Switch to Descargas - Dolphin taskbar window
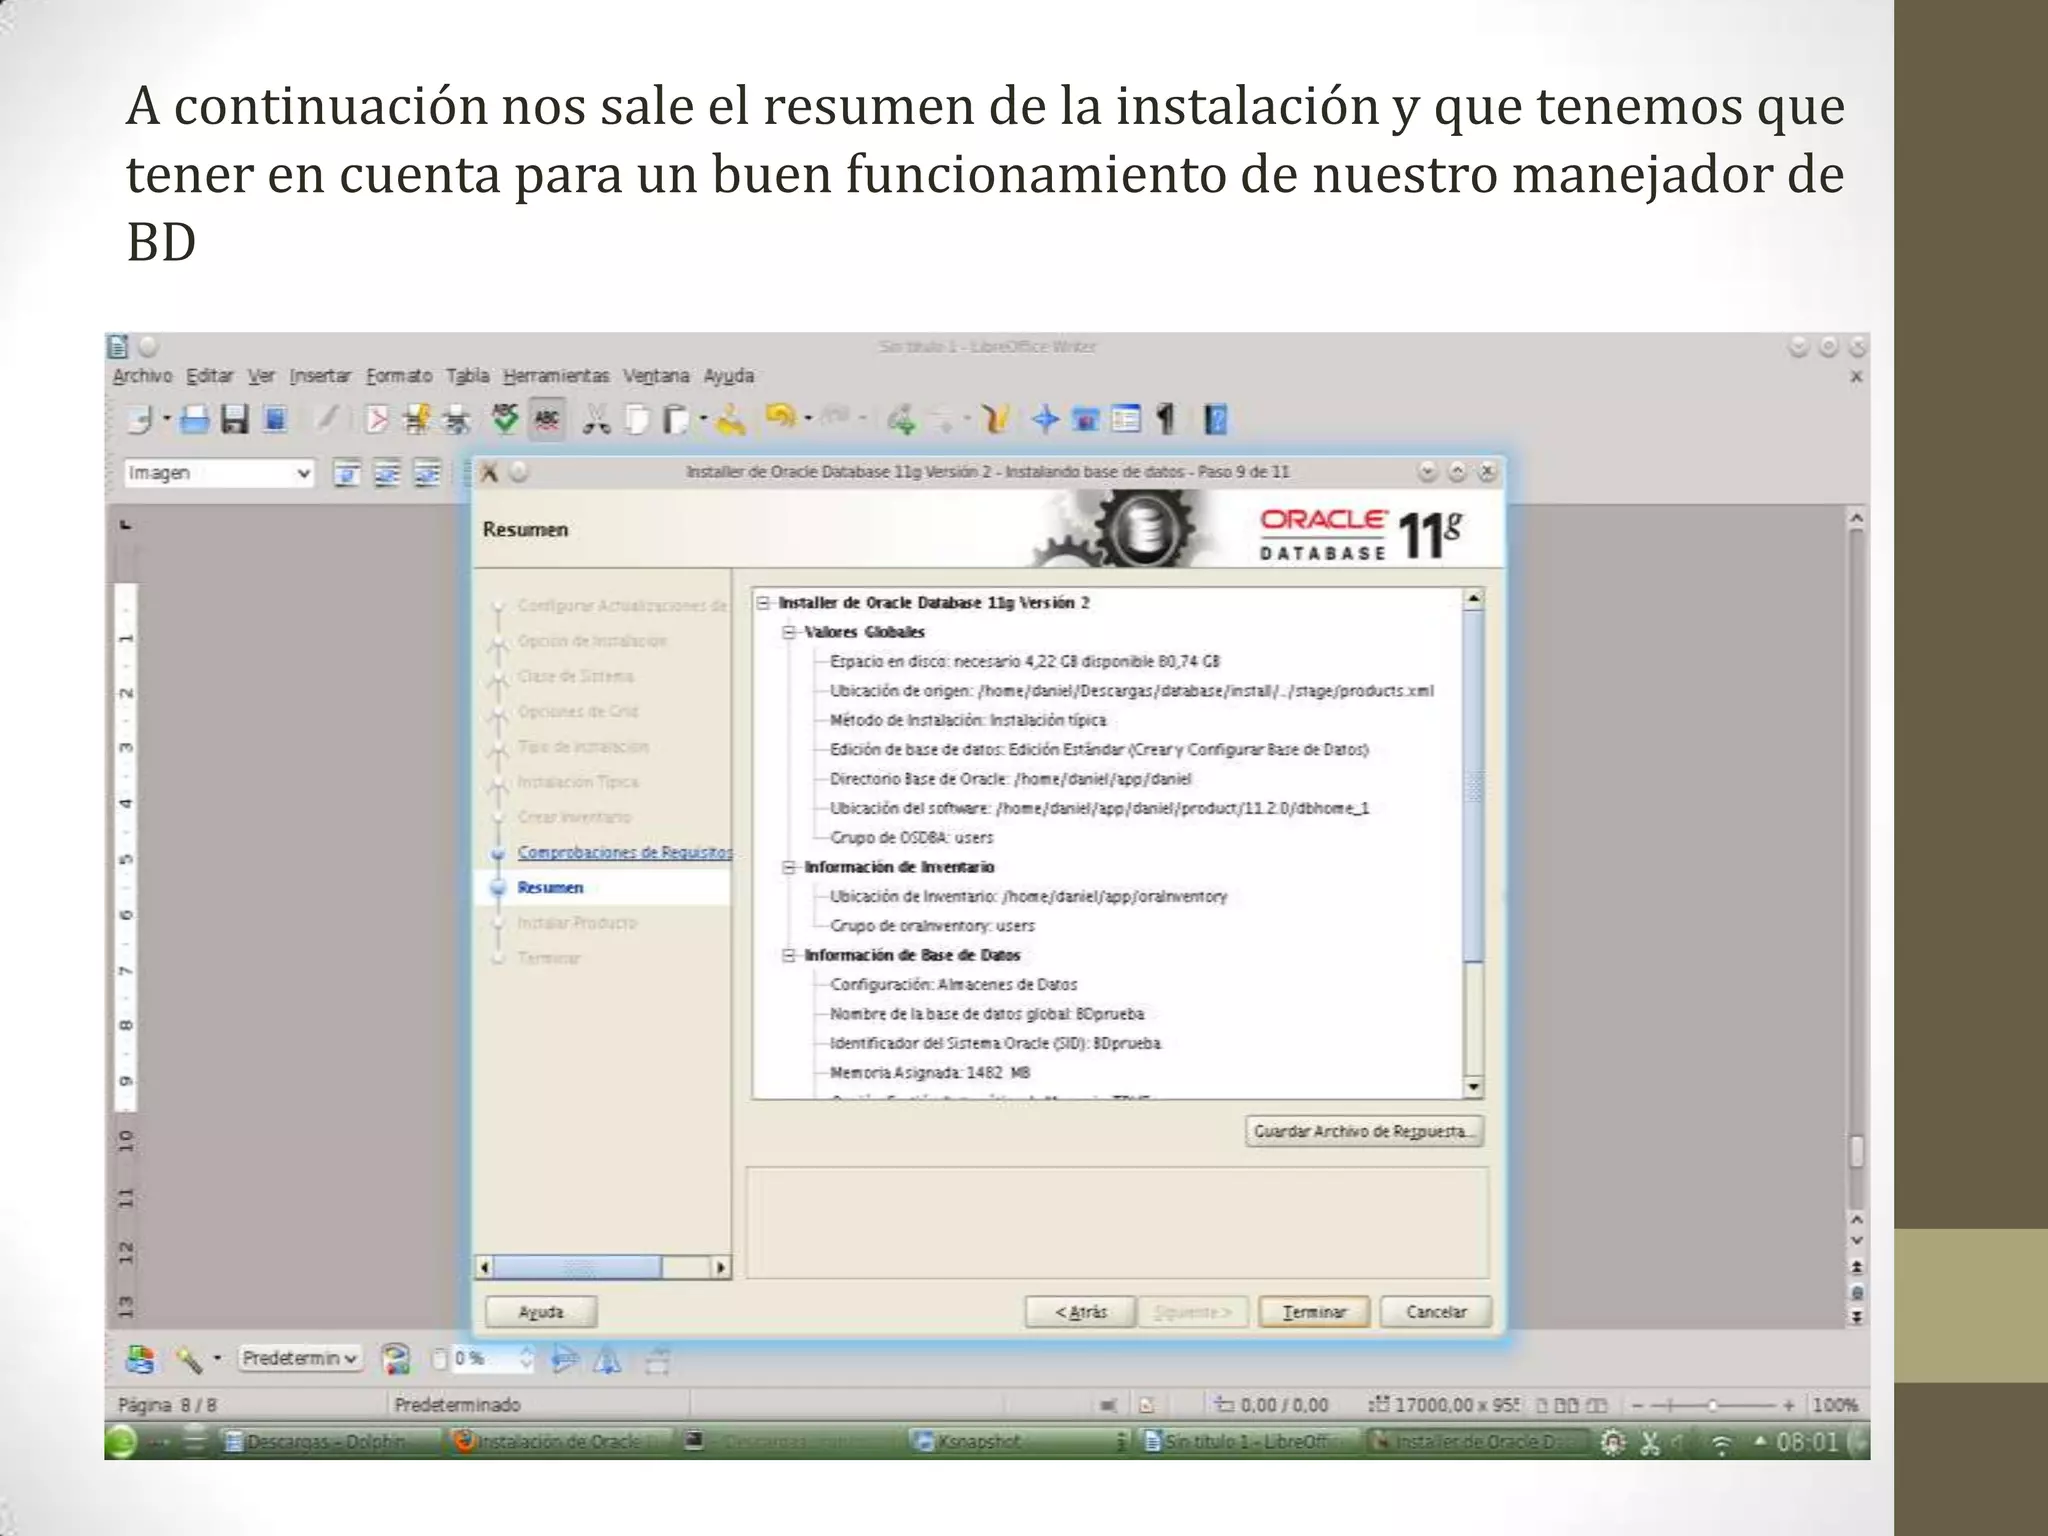Screen dimensions: 2048x1536 [x=330, y=1442]
